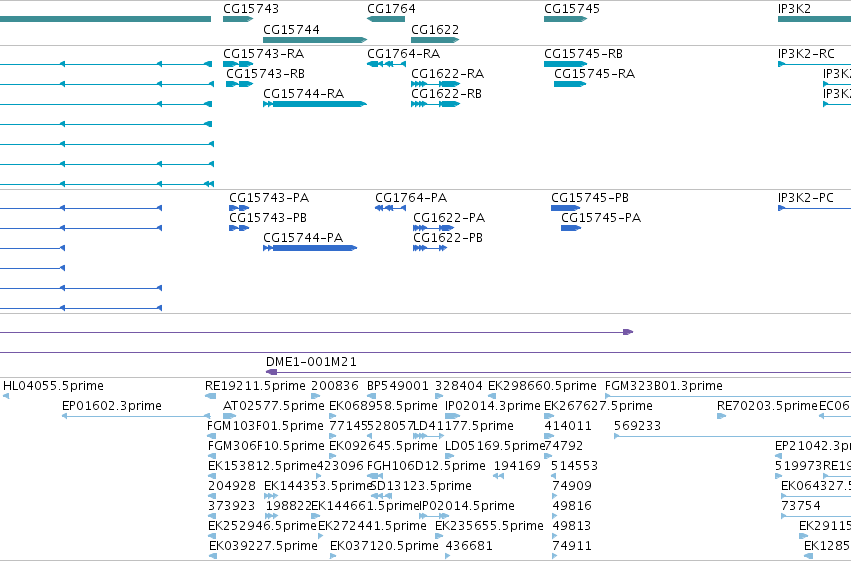This screenshot has width=851, height=561.
Task: Select the 73754 feature label
Action: [x=801, y=506]
